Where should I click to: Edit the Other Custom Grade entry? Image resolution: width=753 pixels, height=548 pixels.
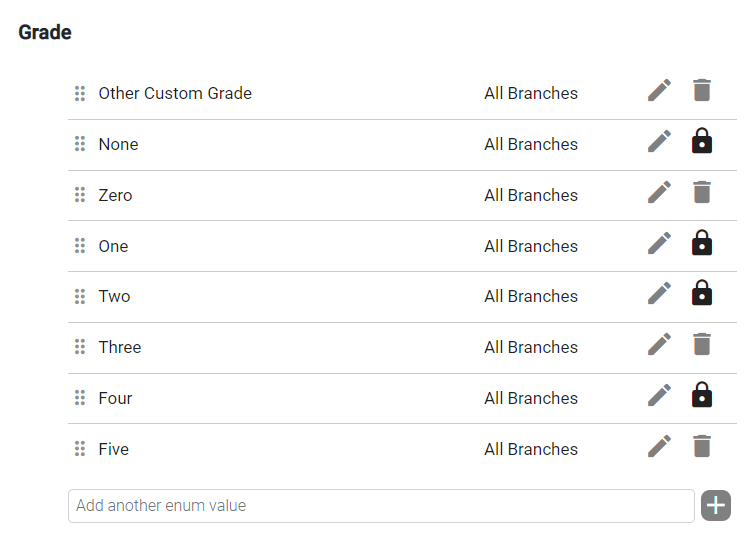pos(659,91)
